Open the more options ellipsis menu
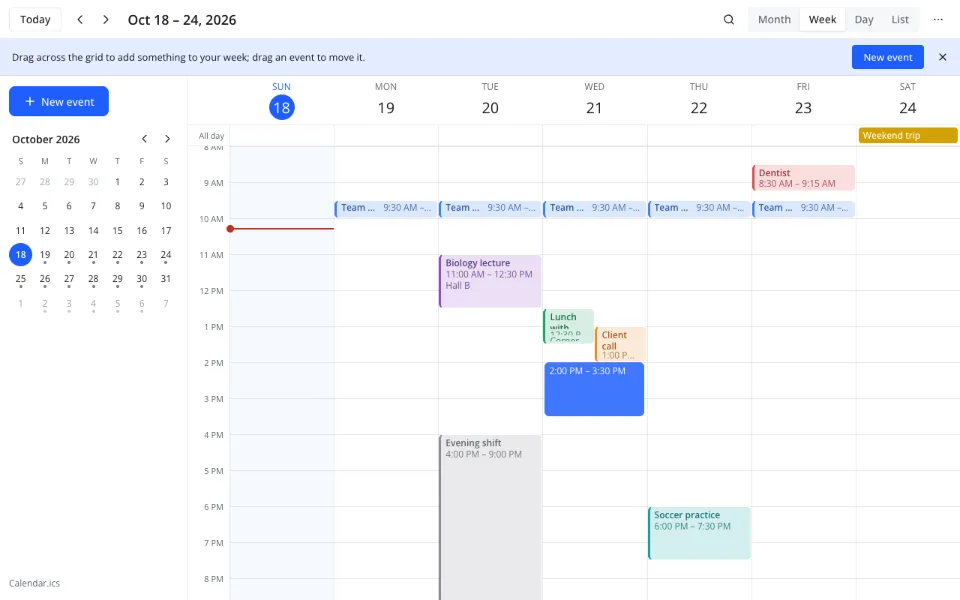This screenshot has height=600, width=960. tap(938, 20)
